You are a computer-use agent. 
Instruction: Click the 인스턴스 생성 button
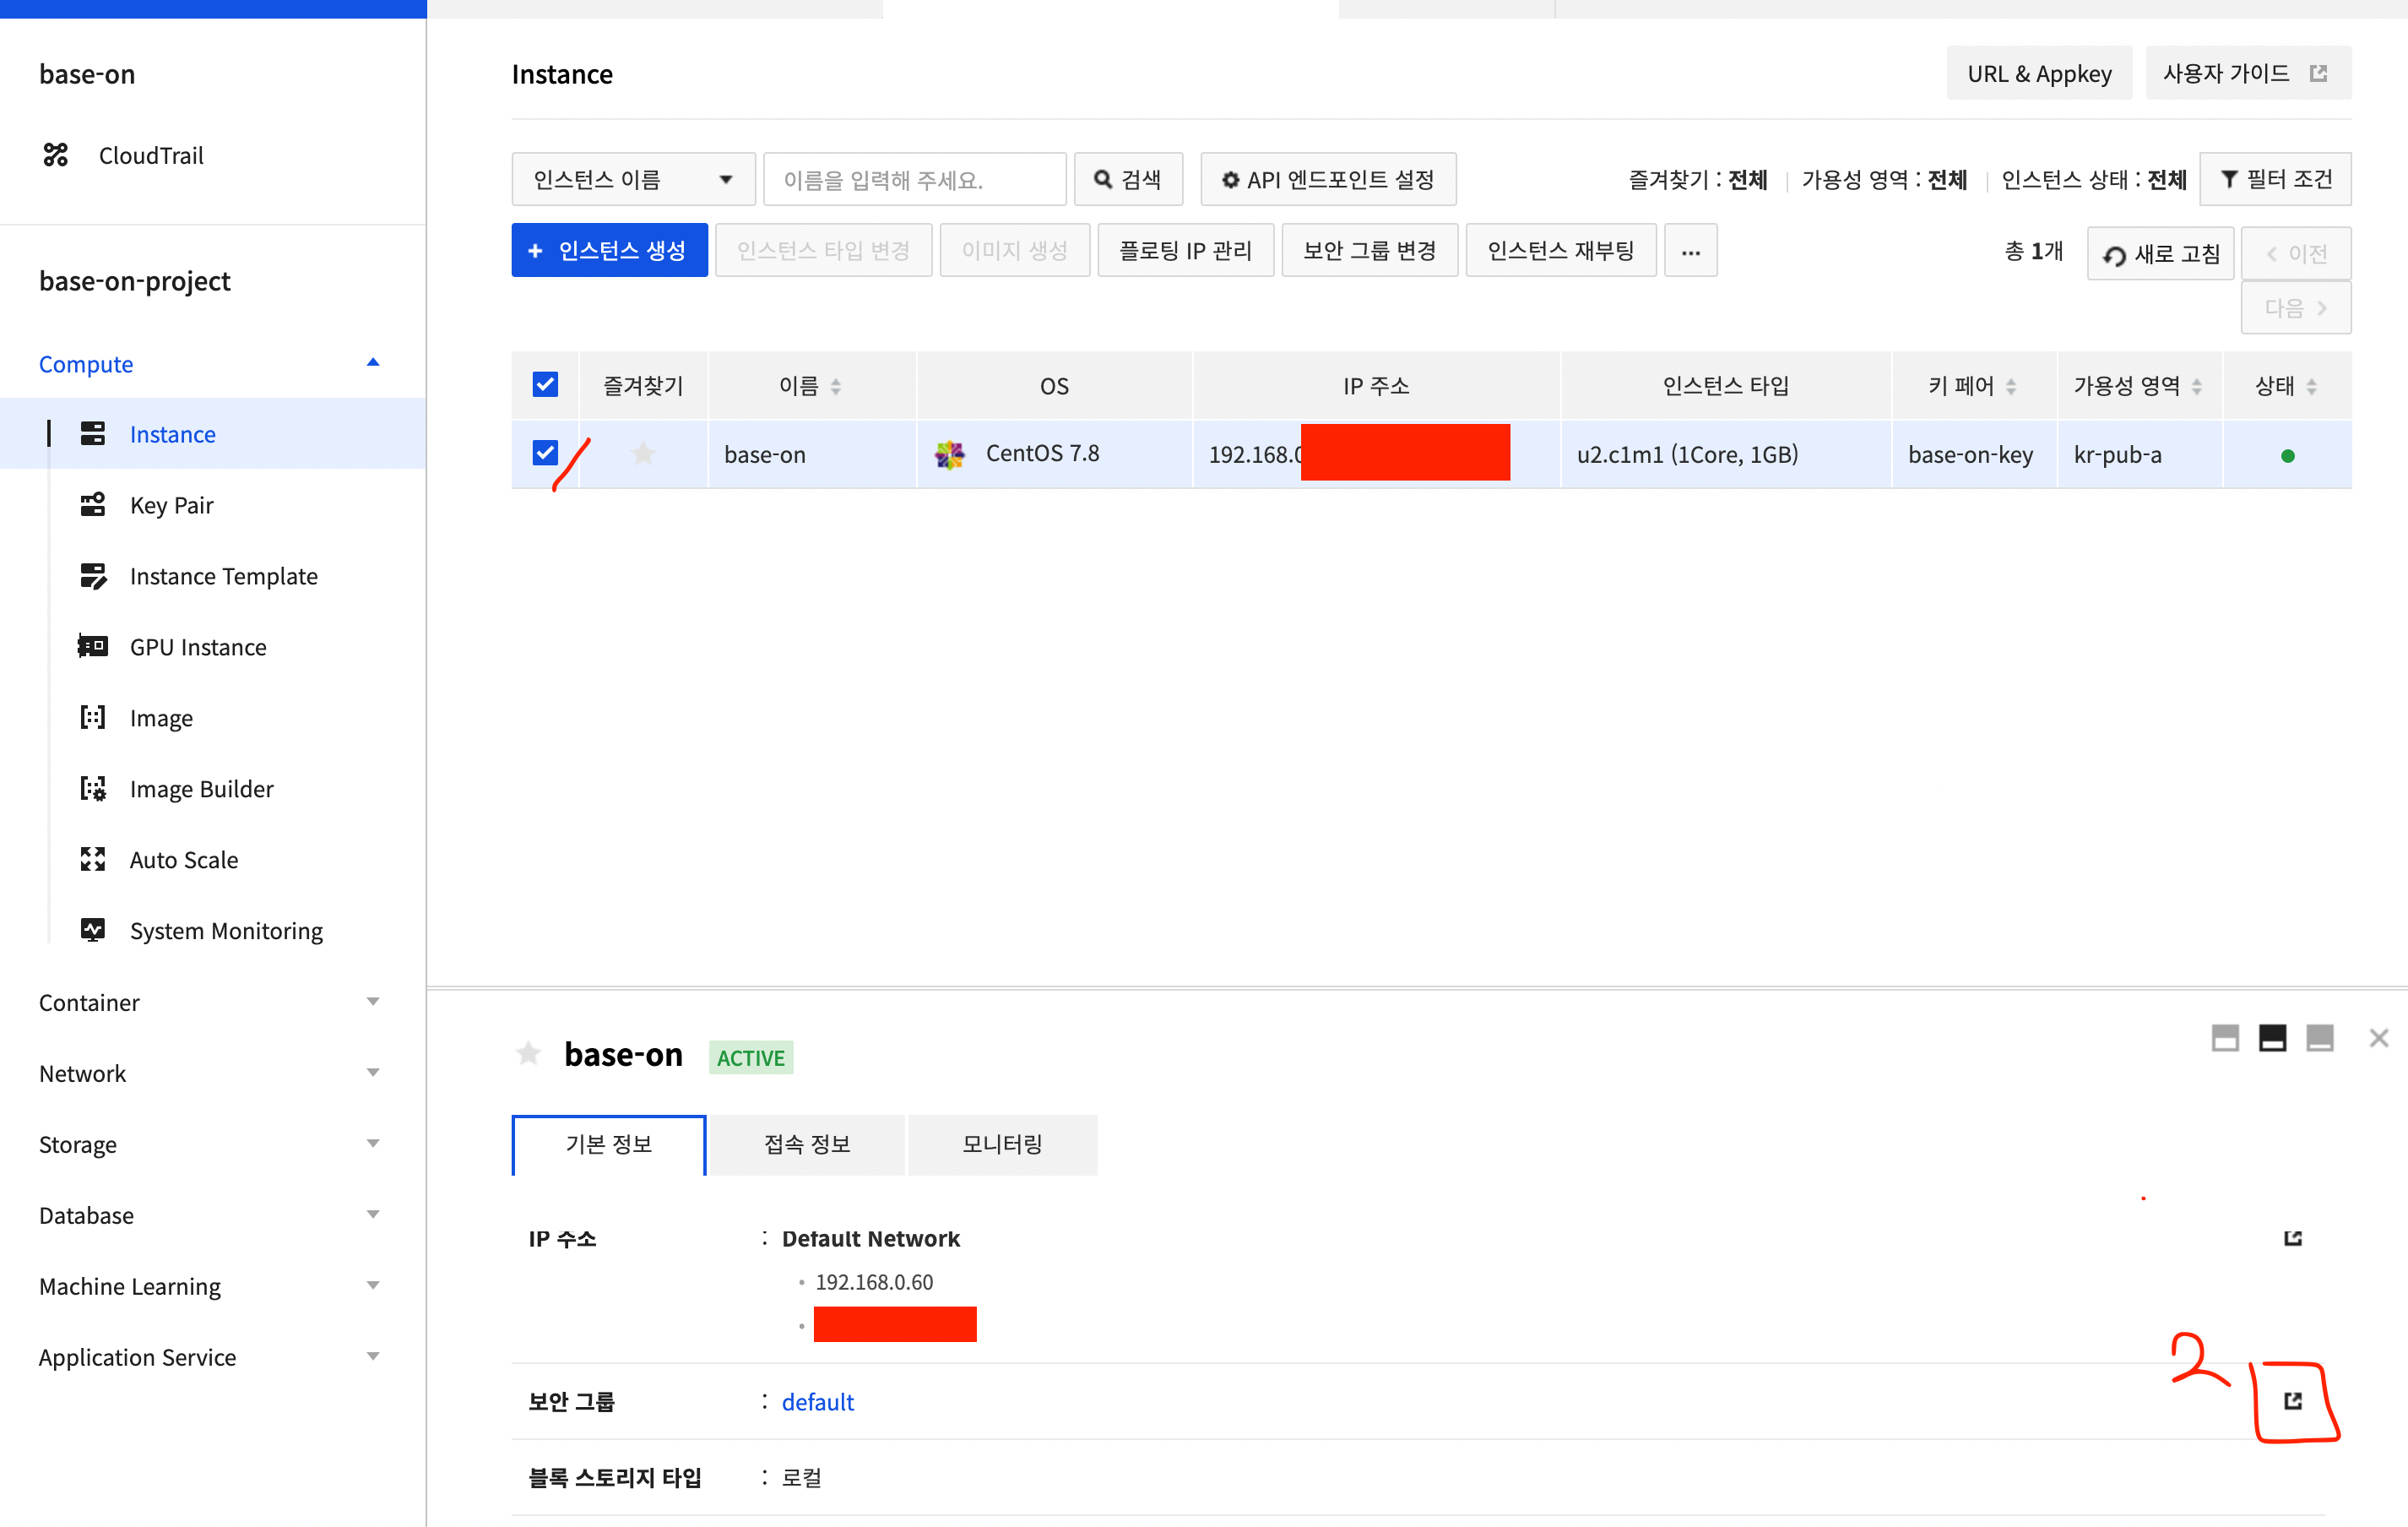click(609, 251)
